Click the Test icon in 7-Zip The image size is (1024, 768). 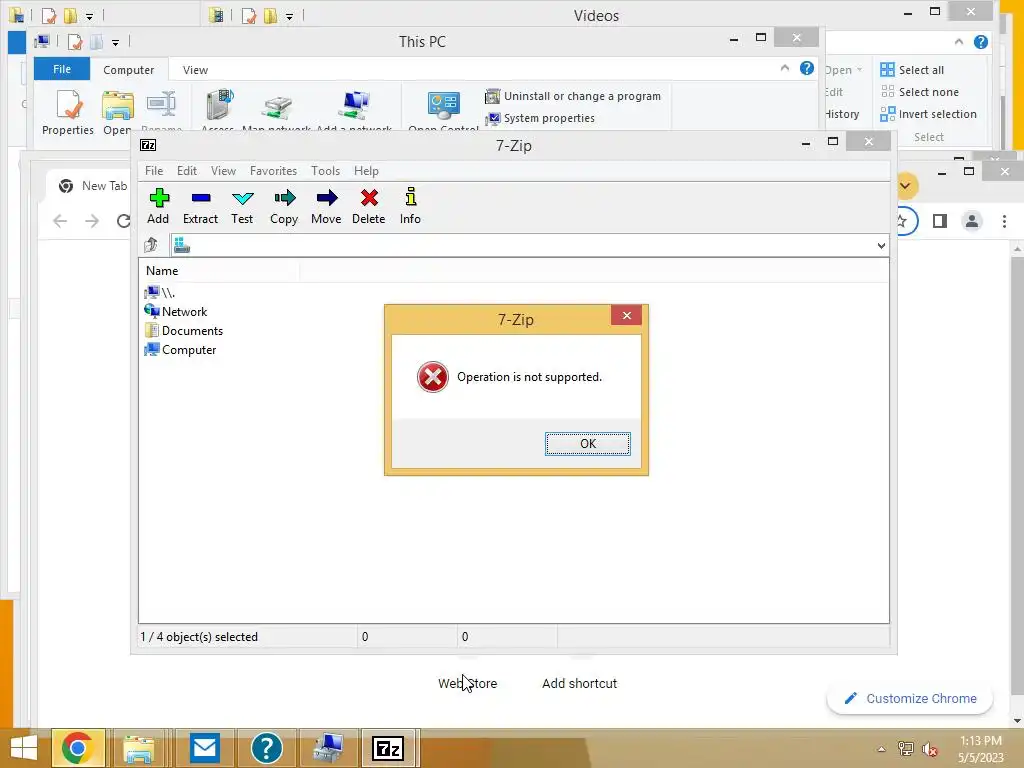coord(242,198)
